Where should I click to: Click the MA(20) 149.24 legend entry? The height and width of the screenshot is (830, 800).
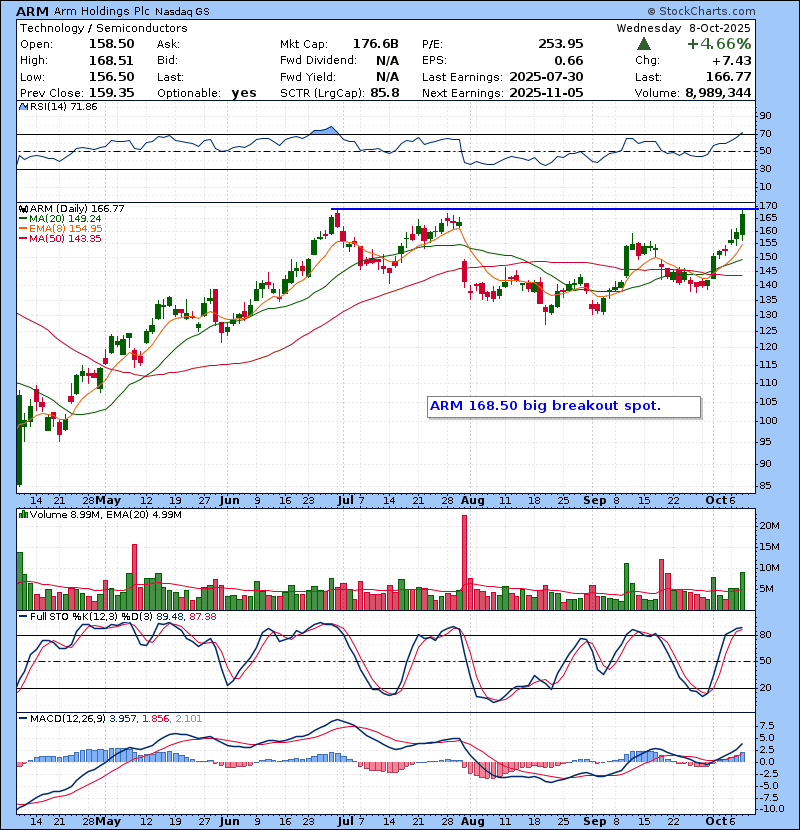[60, 219]
